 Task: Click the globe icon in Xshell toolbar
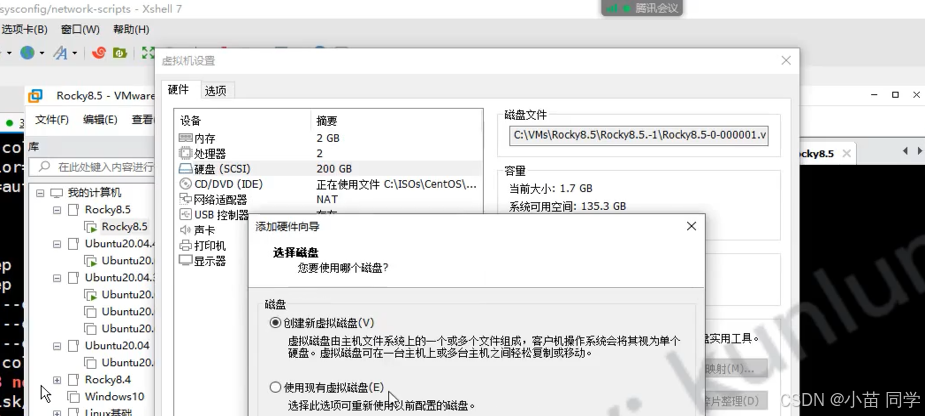27,53
